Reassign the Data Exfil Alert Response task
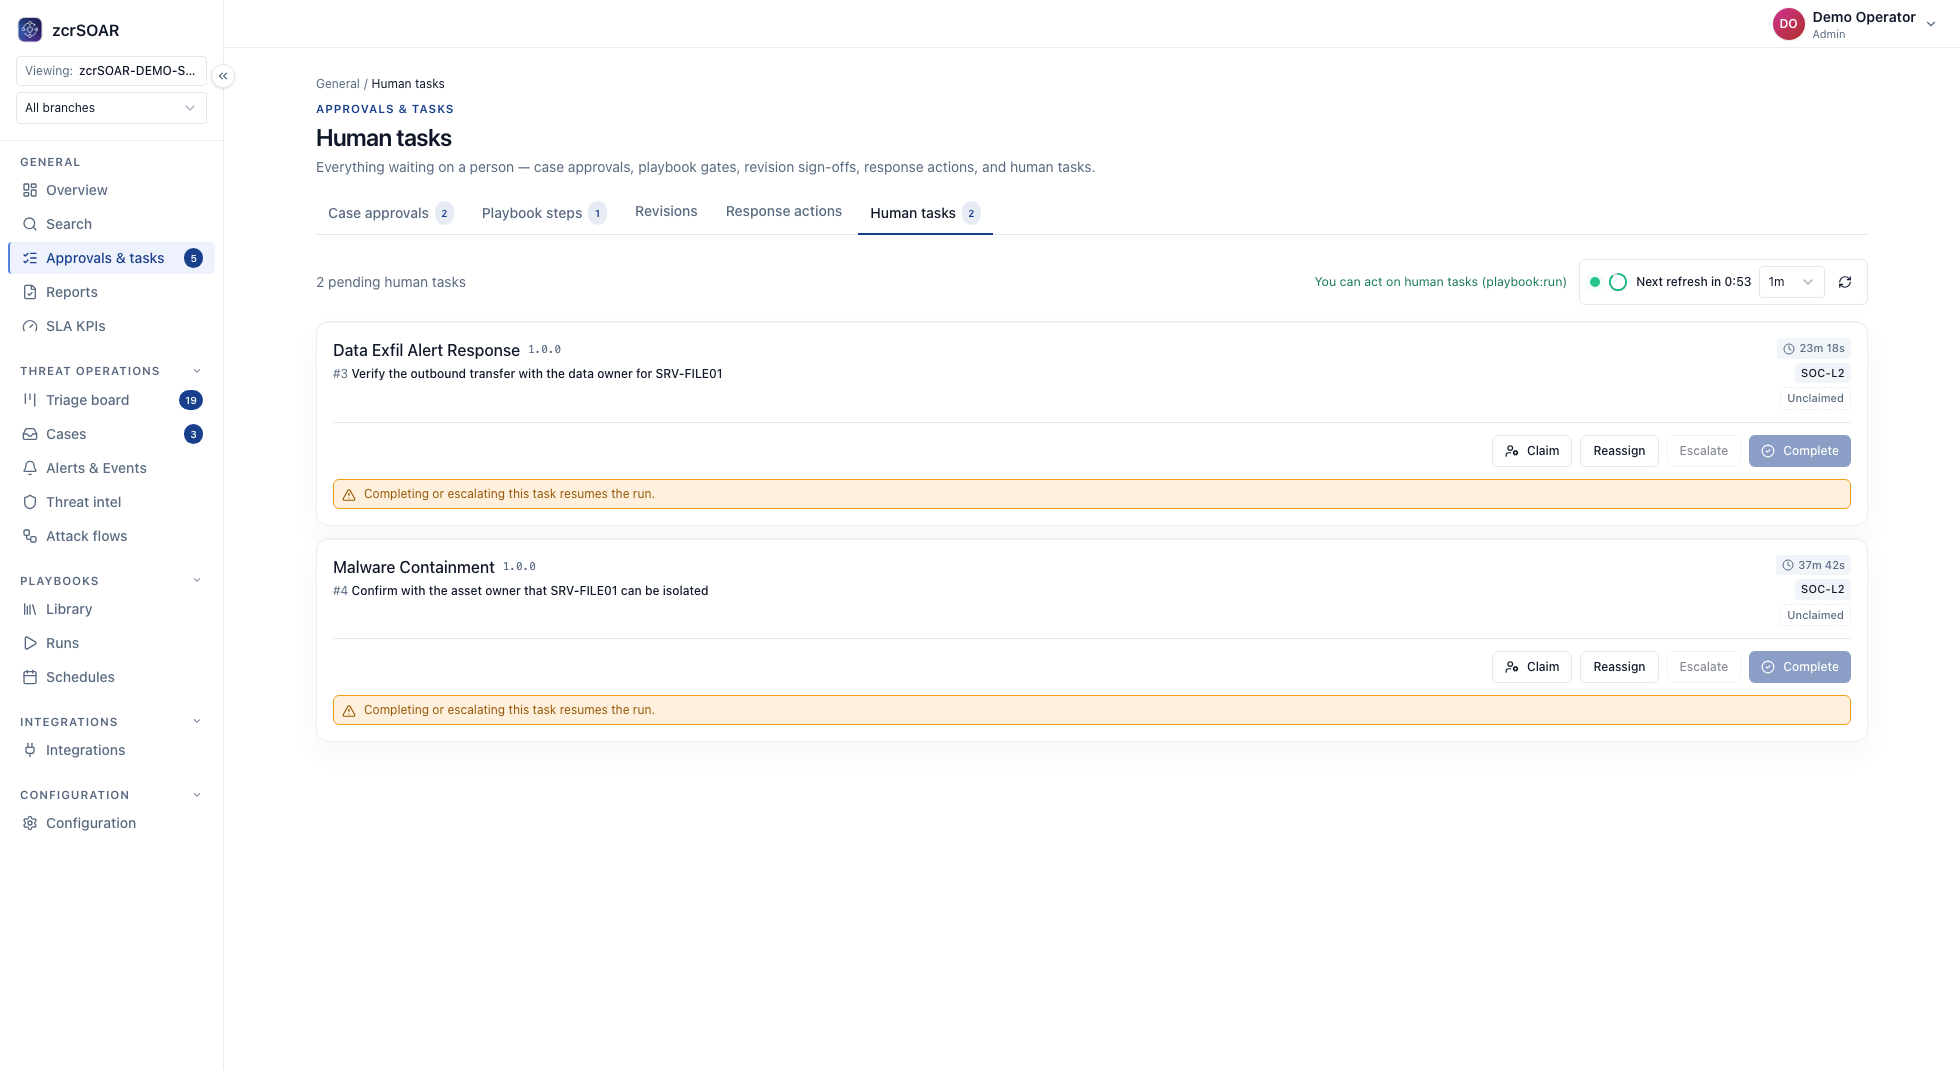This screenshot has width=1960, height=1070. (x=1619, y=451)
